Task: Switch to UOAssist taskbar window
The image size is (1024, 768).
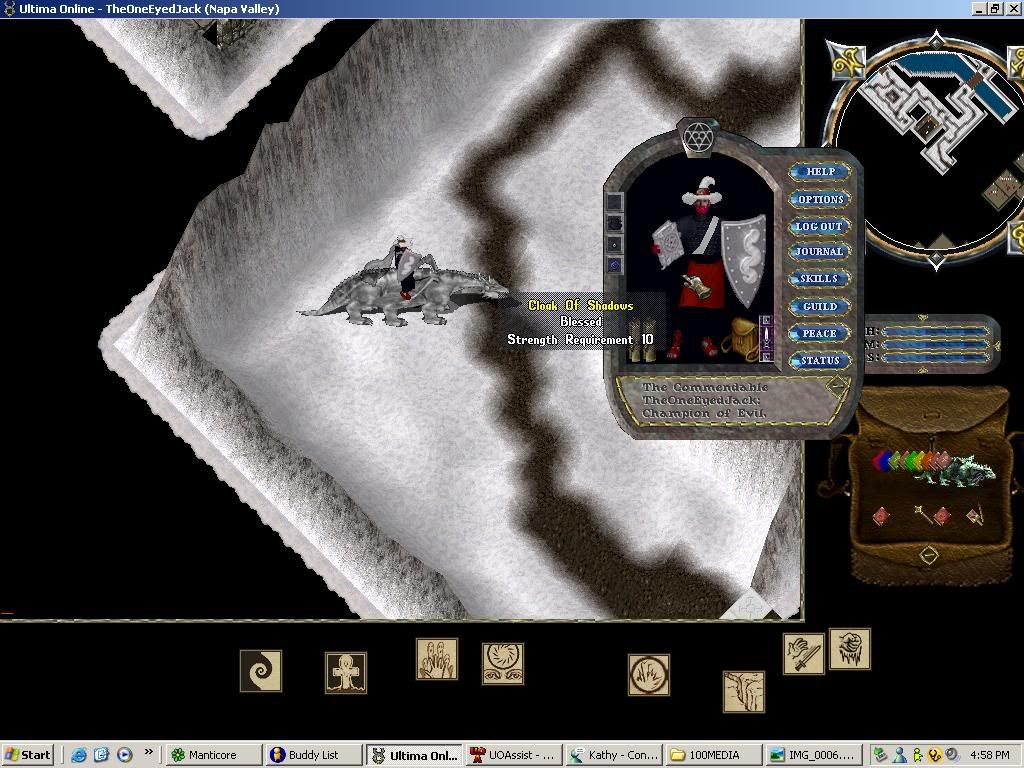Action: tap(513, 755)
